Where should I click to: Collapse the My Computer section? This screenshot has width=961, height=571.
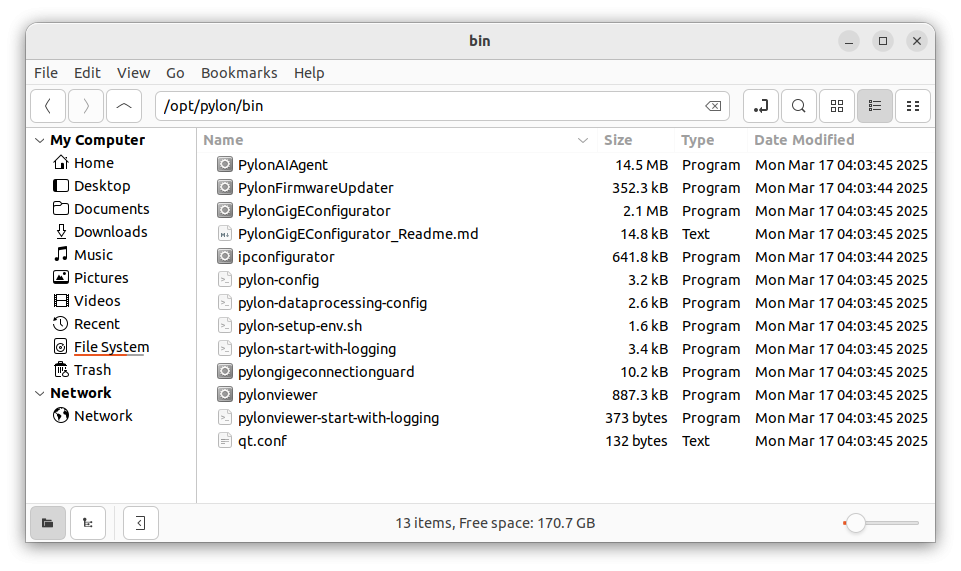pyautogui.click(x=40, y=140)
